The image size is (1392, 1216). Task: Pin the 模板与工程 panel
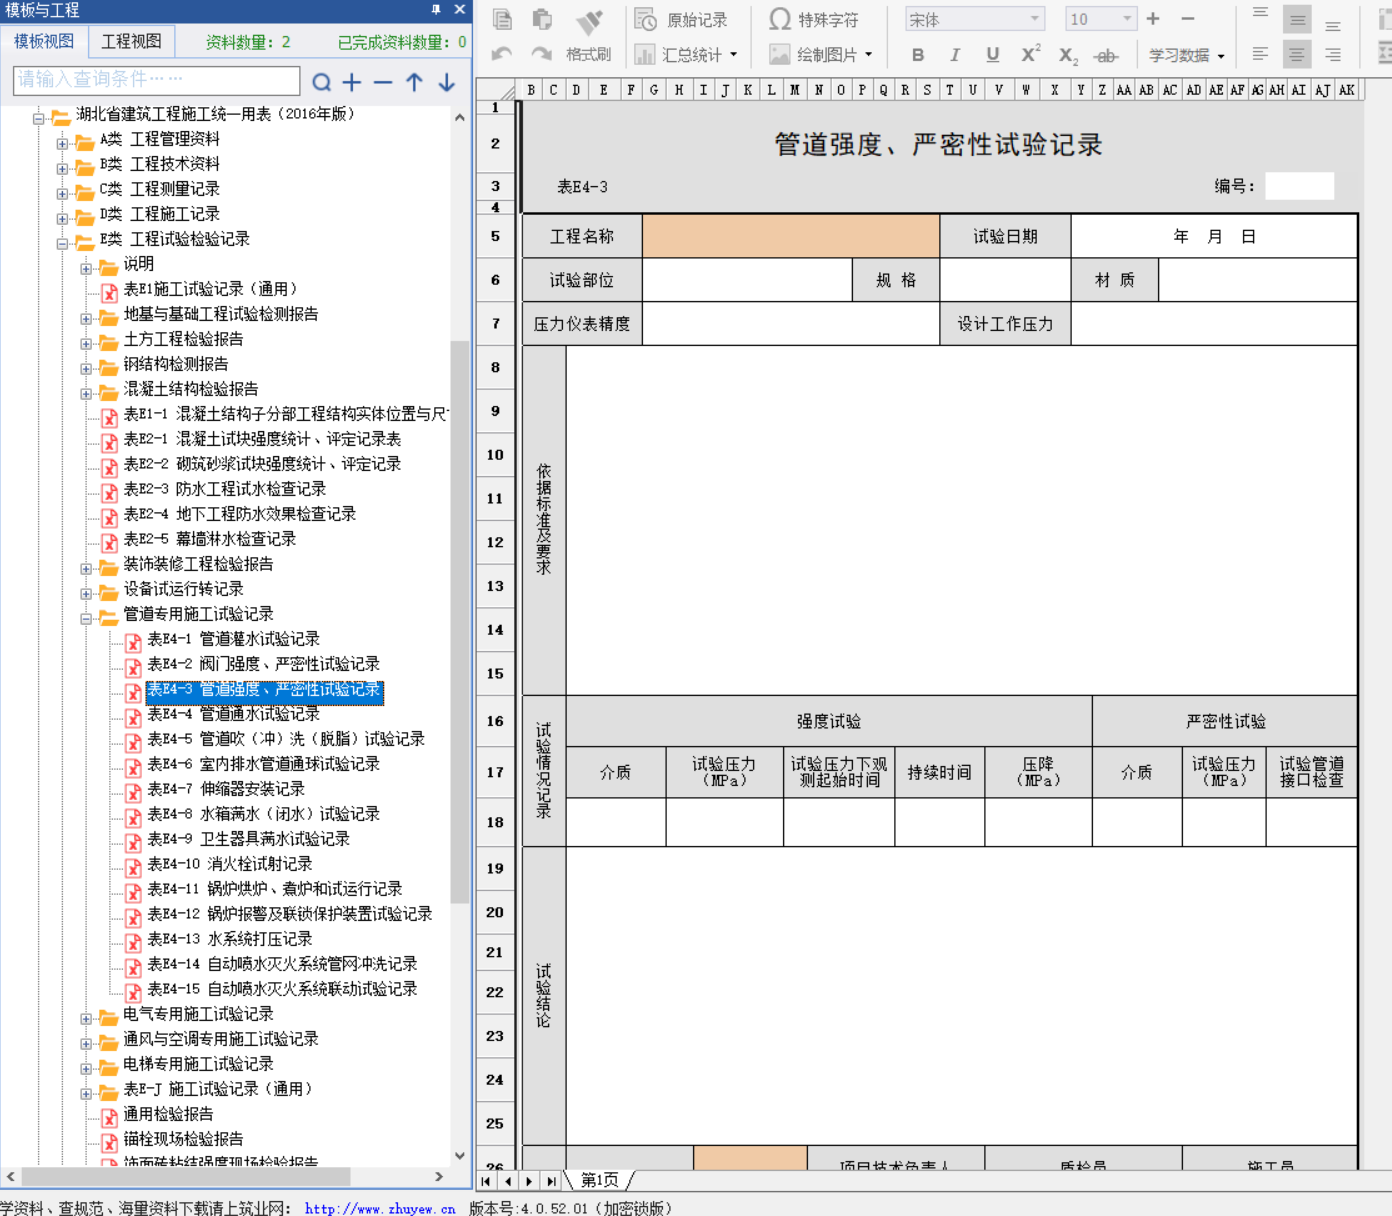[x=436, y=10]
